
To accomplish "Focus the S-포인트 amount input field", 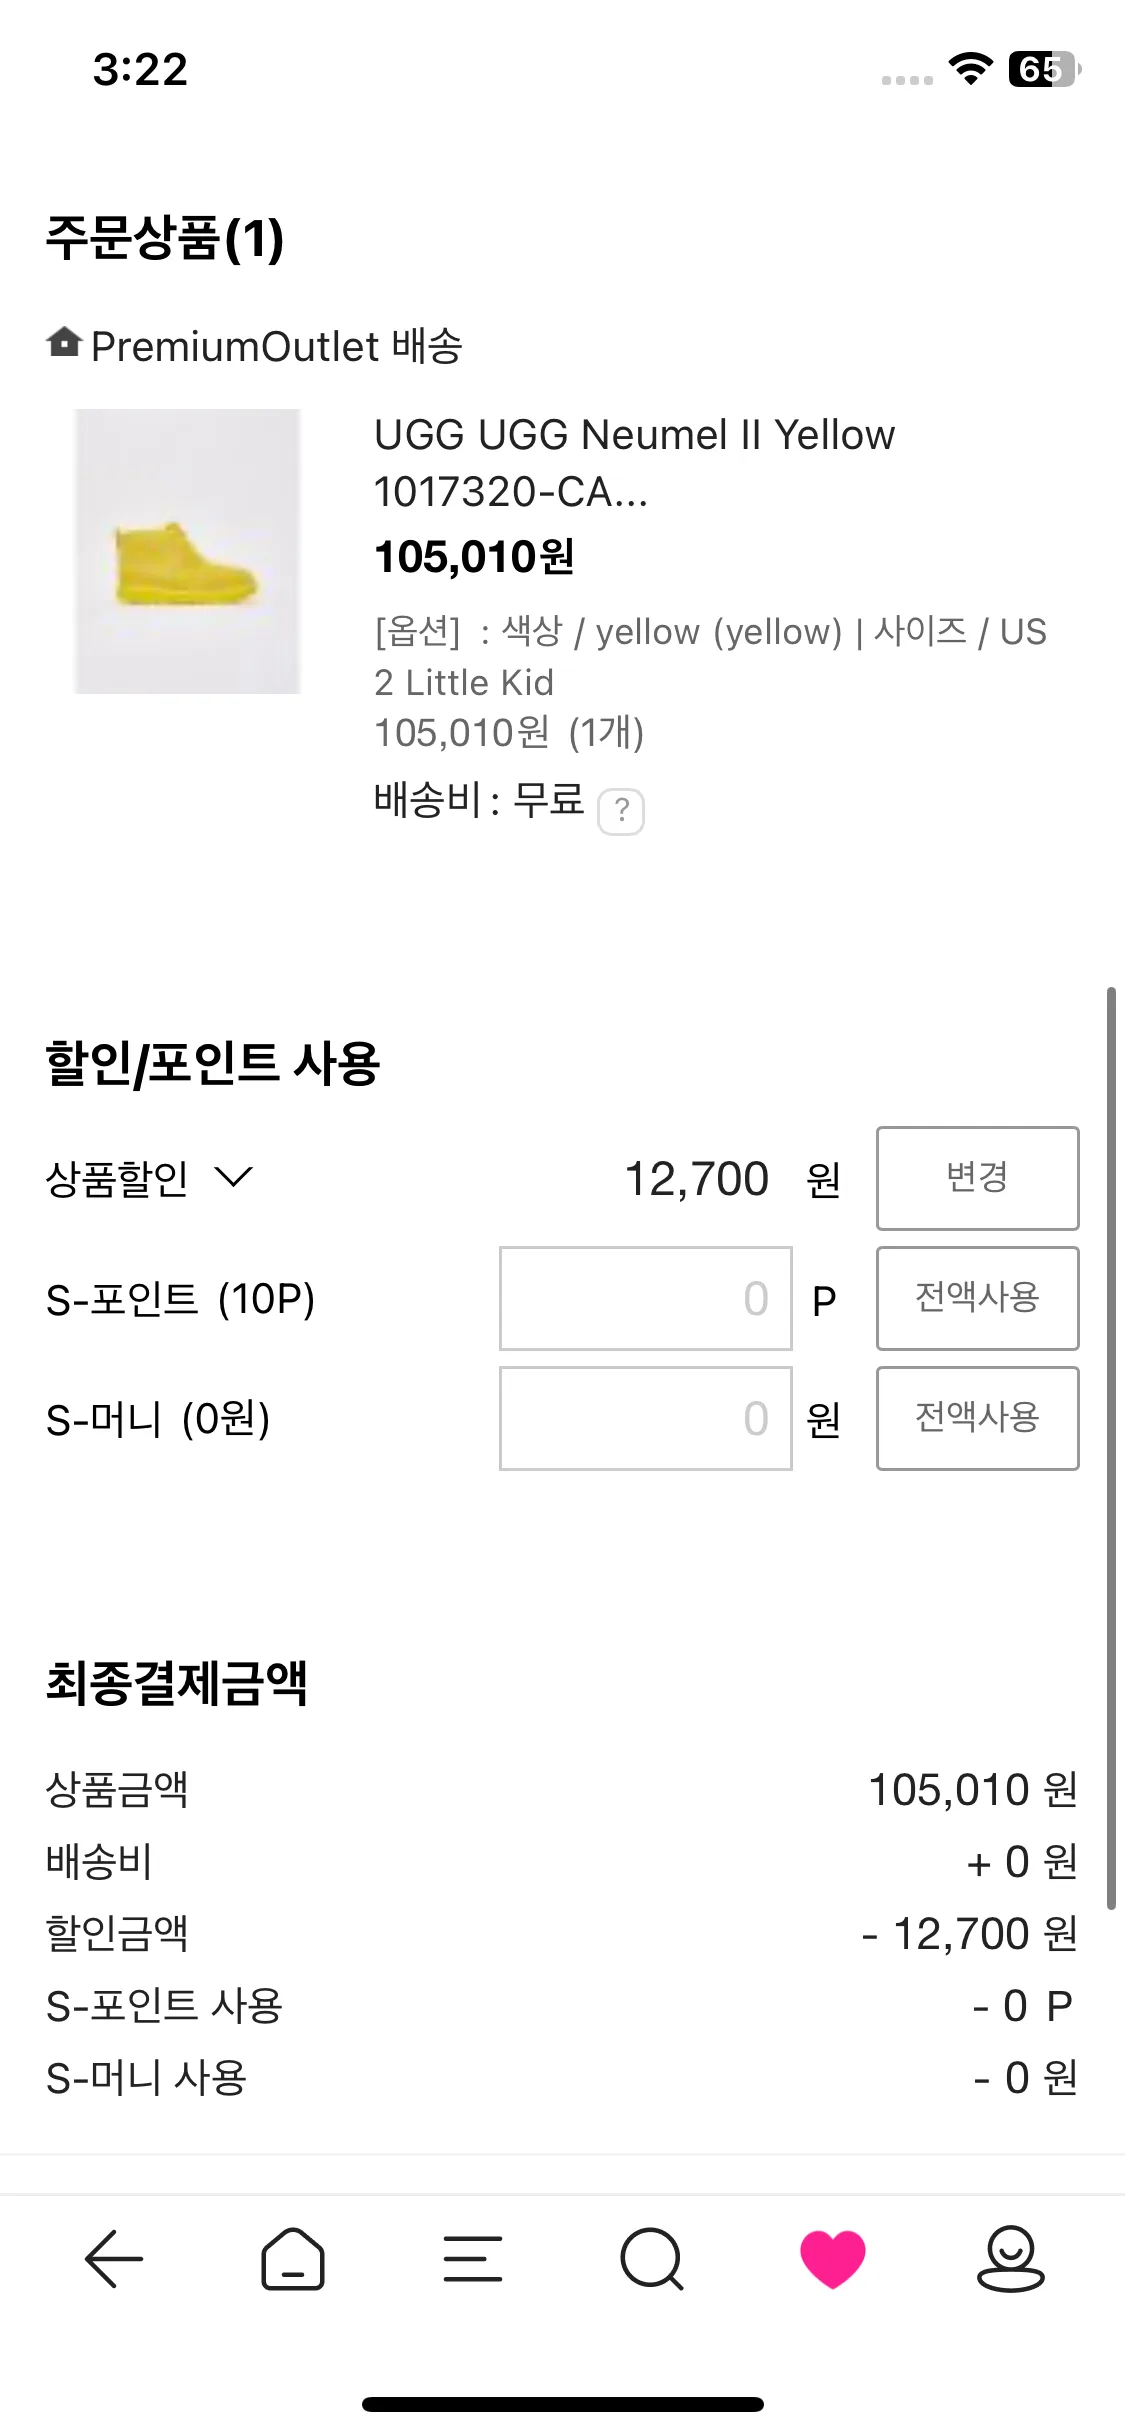I will pos(645,1298).
